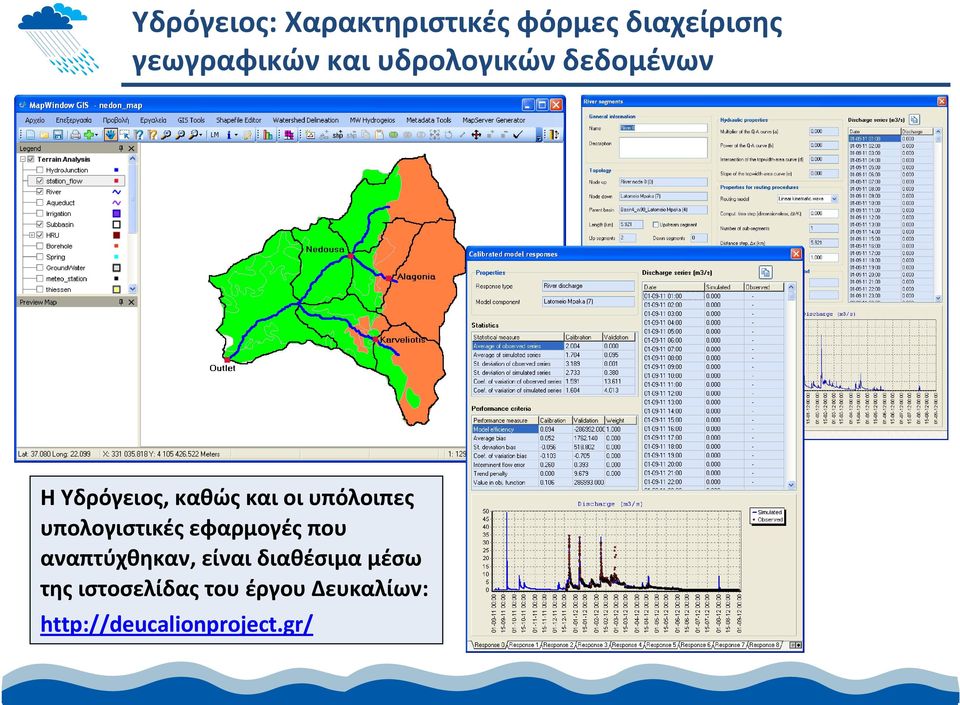Click the second magnifier zoom tool
The width and height of the screenshot is (960, 705).
180,135
